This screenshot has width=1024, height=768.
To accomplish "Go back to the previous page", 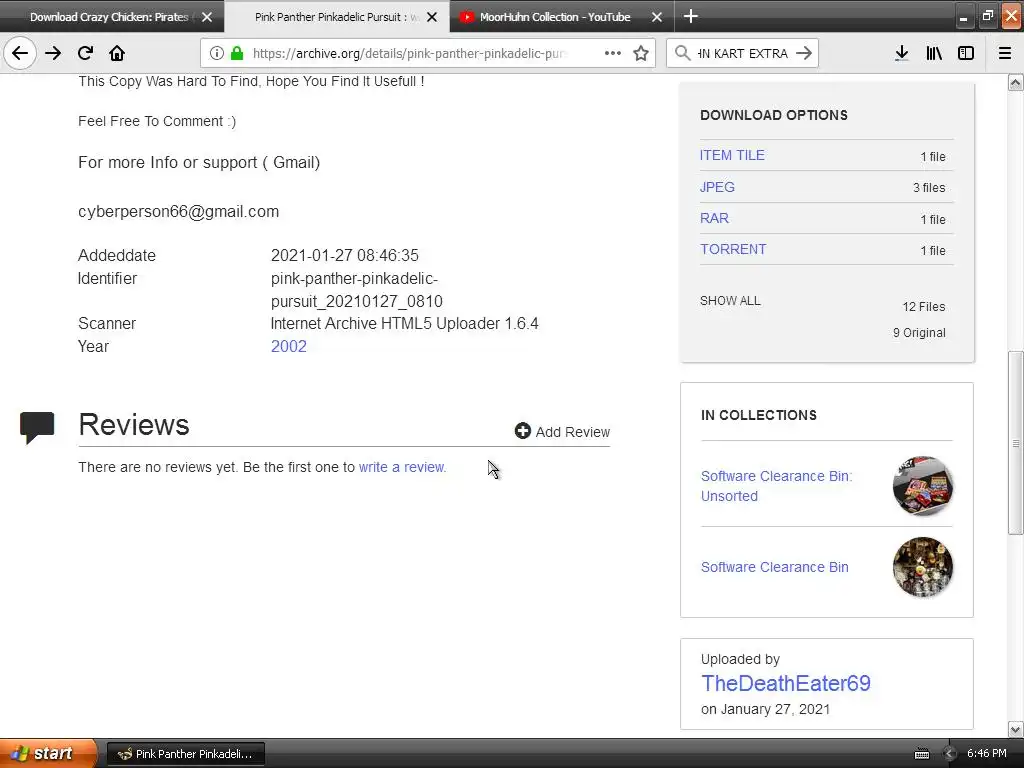I will click(20, 53).
